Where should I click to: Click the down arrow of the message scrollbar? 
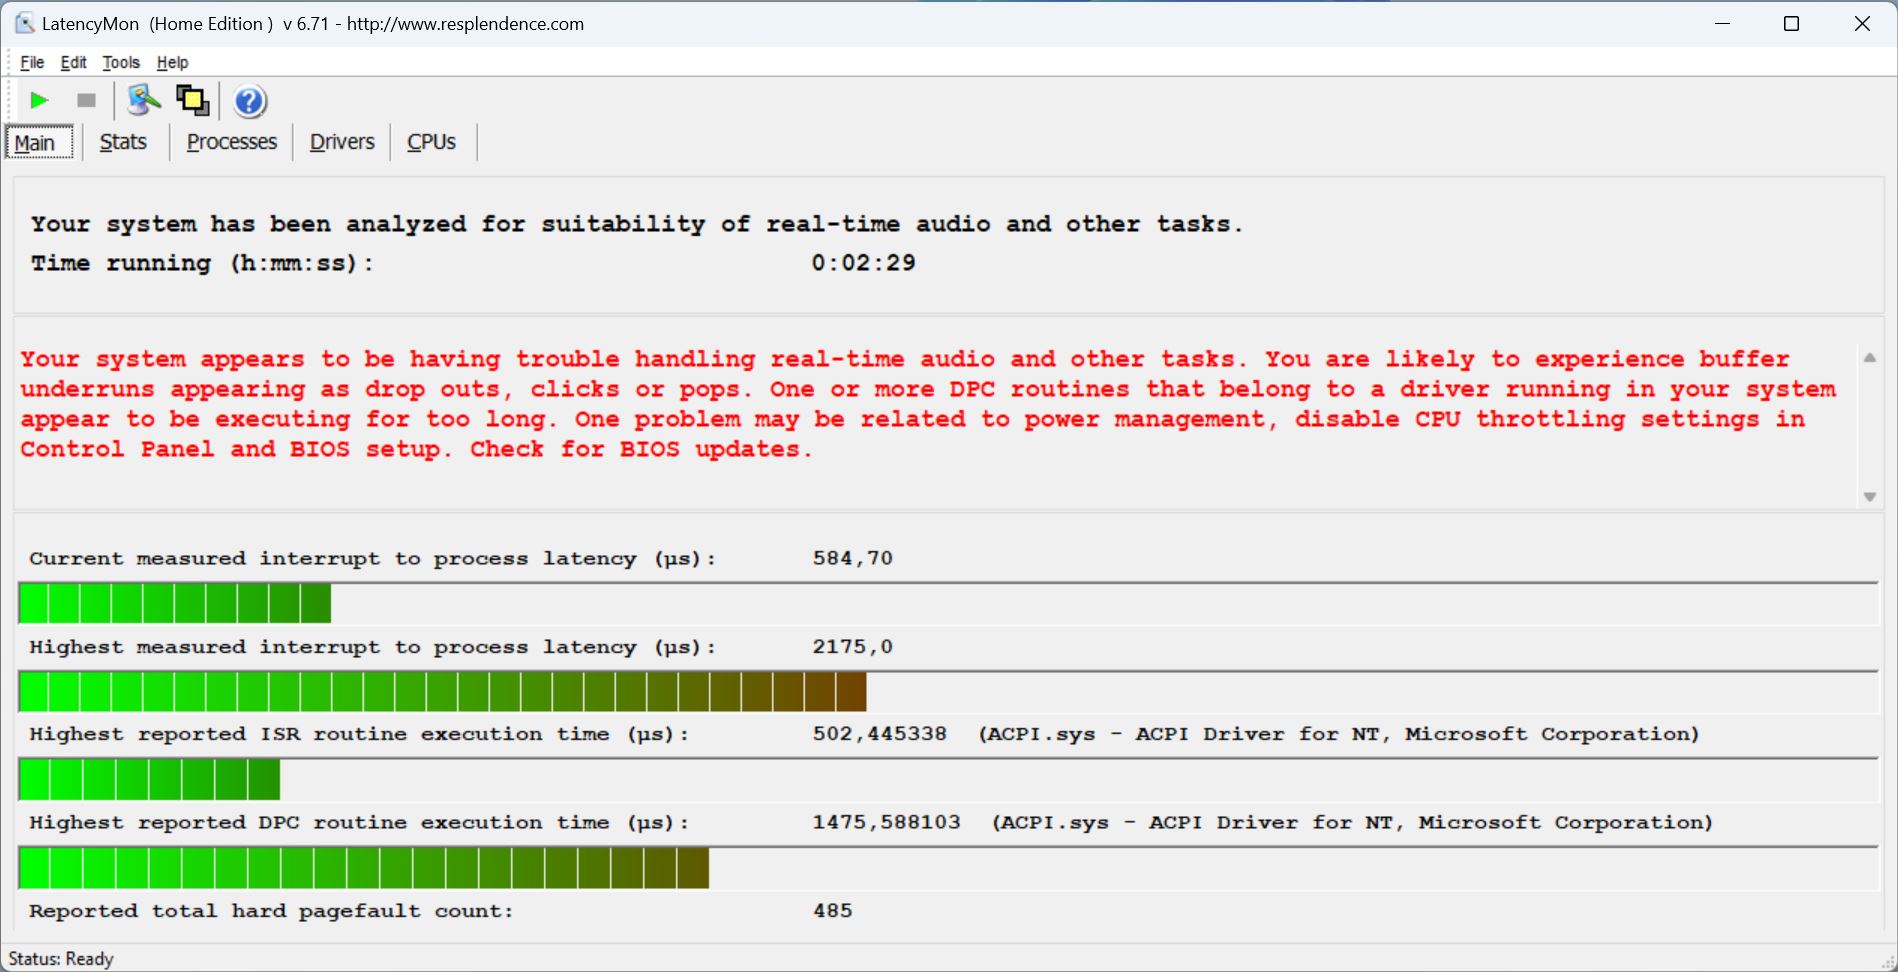coord(1870,497)
